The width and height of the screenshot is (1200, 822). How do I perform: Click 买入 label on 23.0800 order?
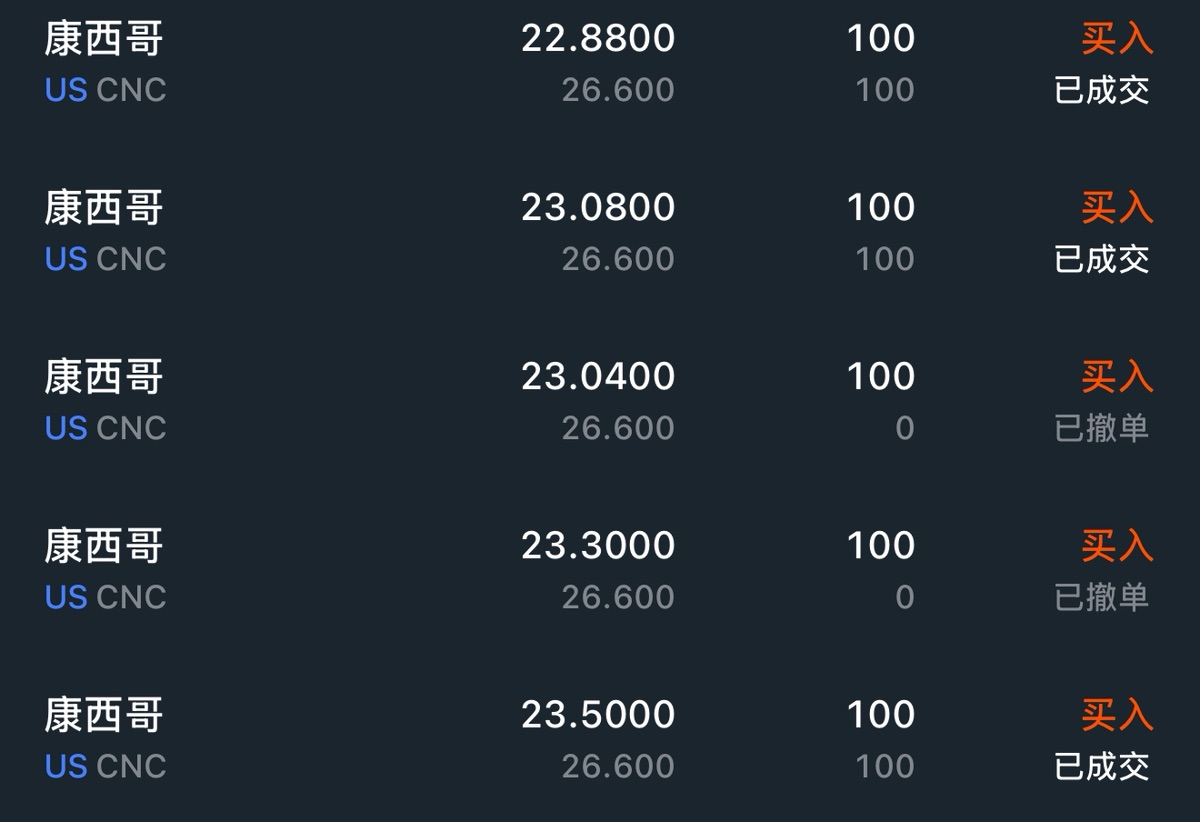pyautogui.click(x=1117, y=207)
